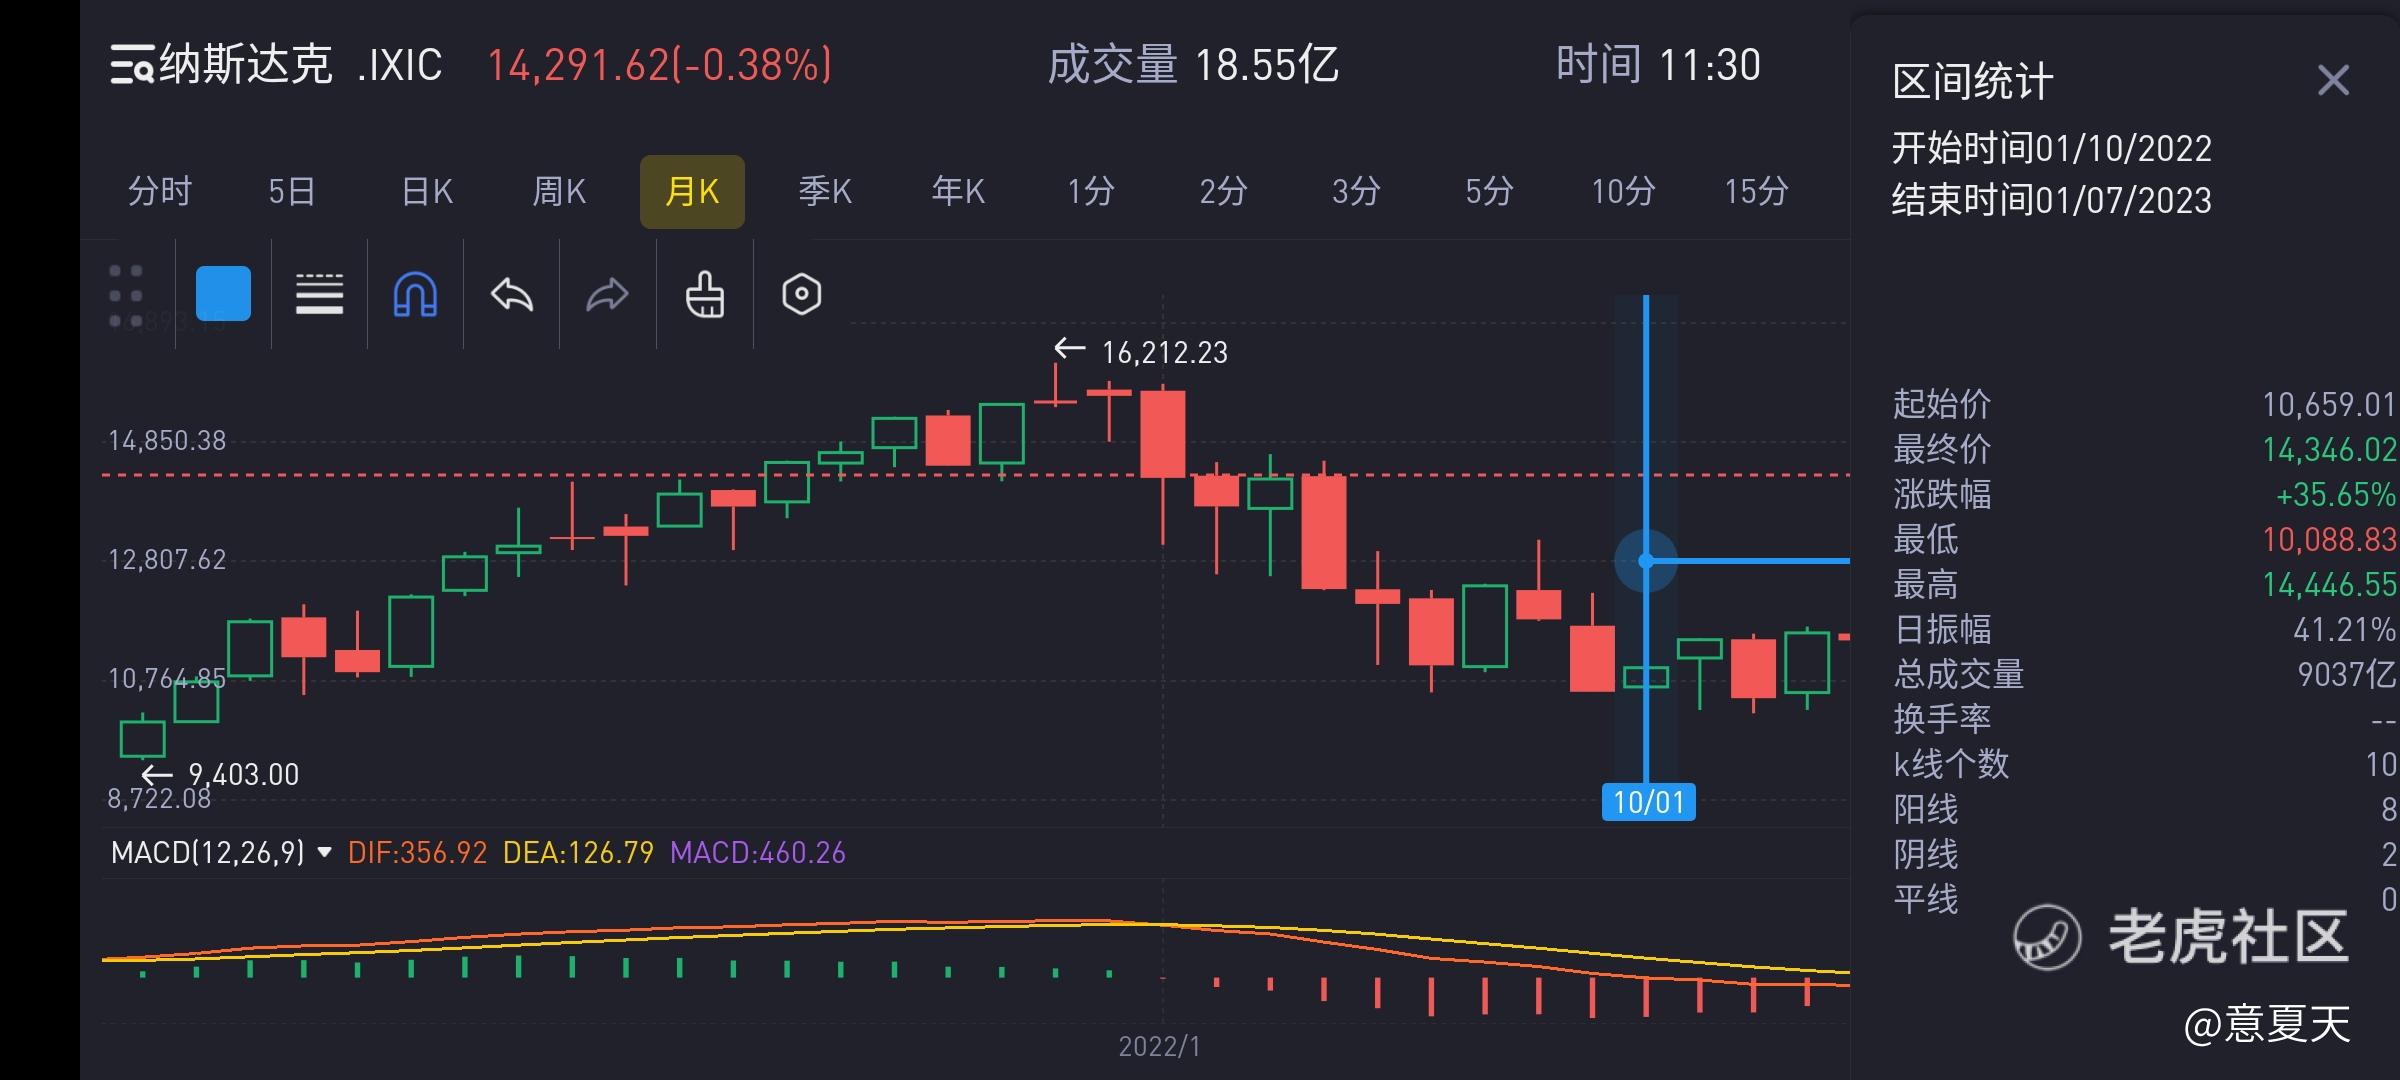Switch to the 5日 tab
The image size is (2400, 1080).
(x=292, y=191)
